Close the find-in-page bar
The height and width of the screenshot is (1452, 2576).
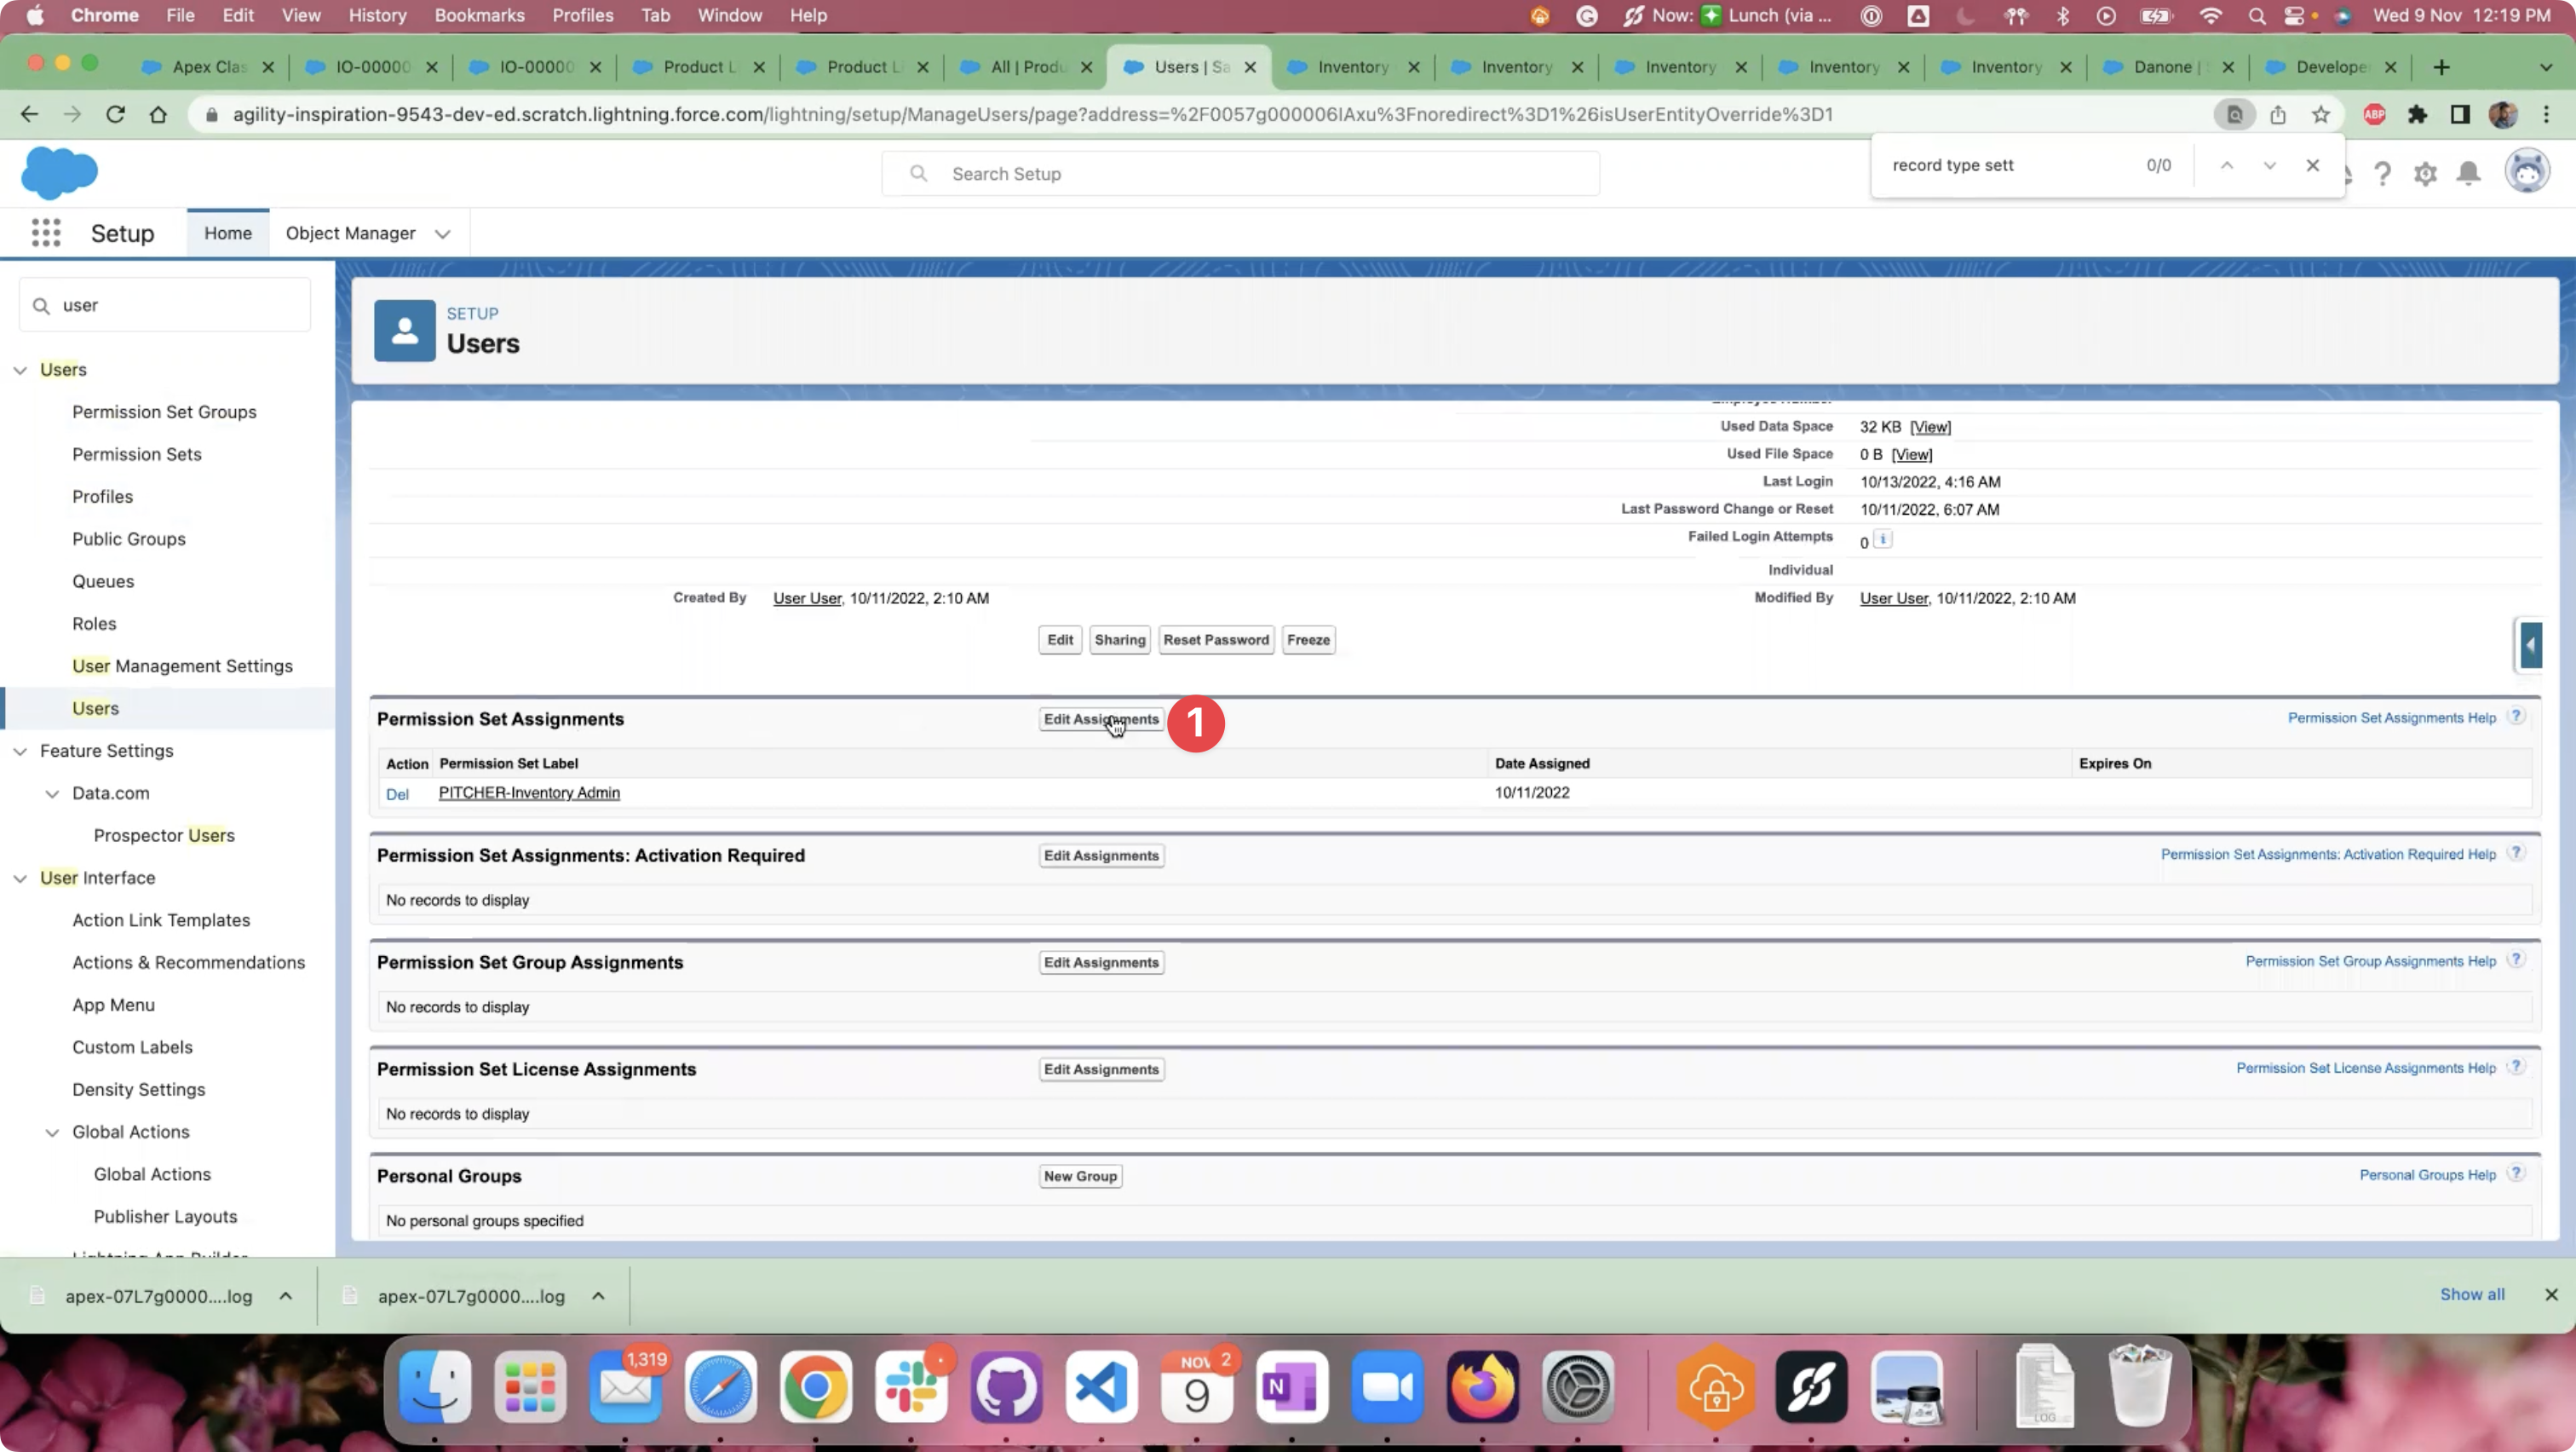[x=2312, y=165]
